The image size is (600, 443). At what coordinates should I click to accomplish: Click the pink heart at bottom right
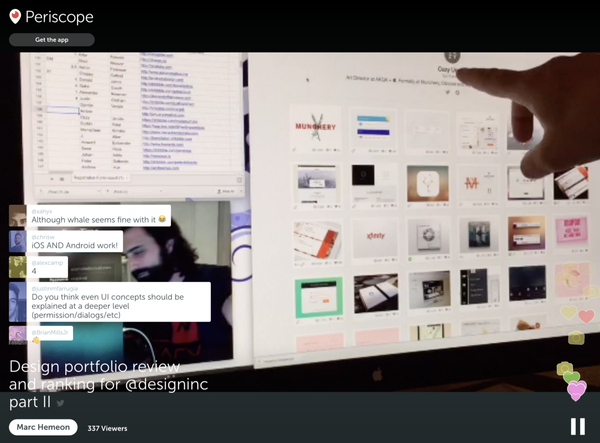(x=576, y=390)
